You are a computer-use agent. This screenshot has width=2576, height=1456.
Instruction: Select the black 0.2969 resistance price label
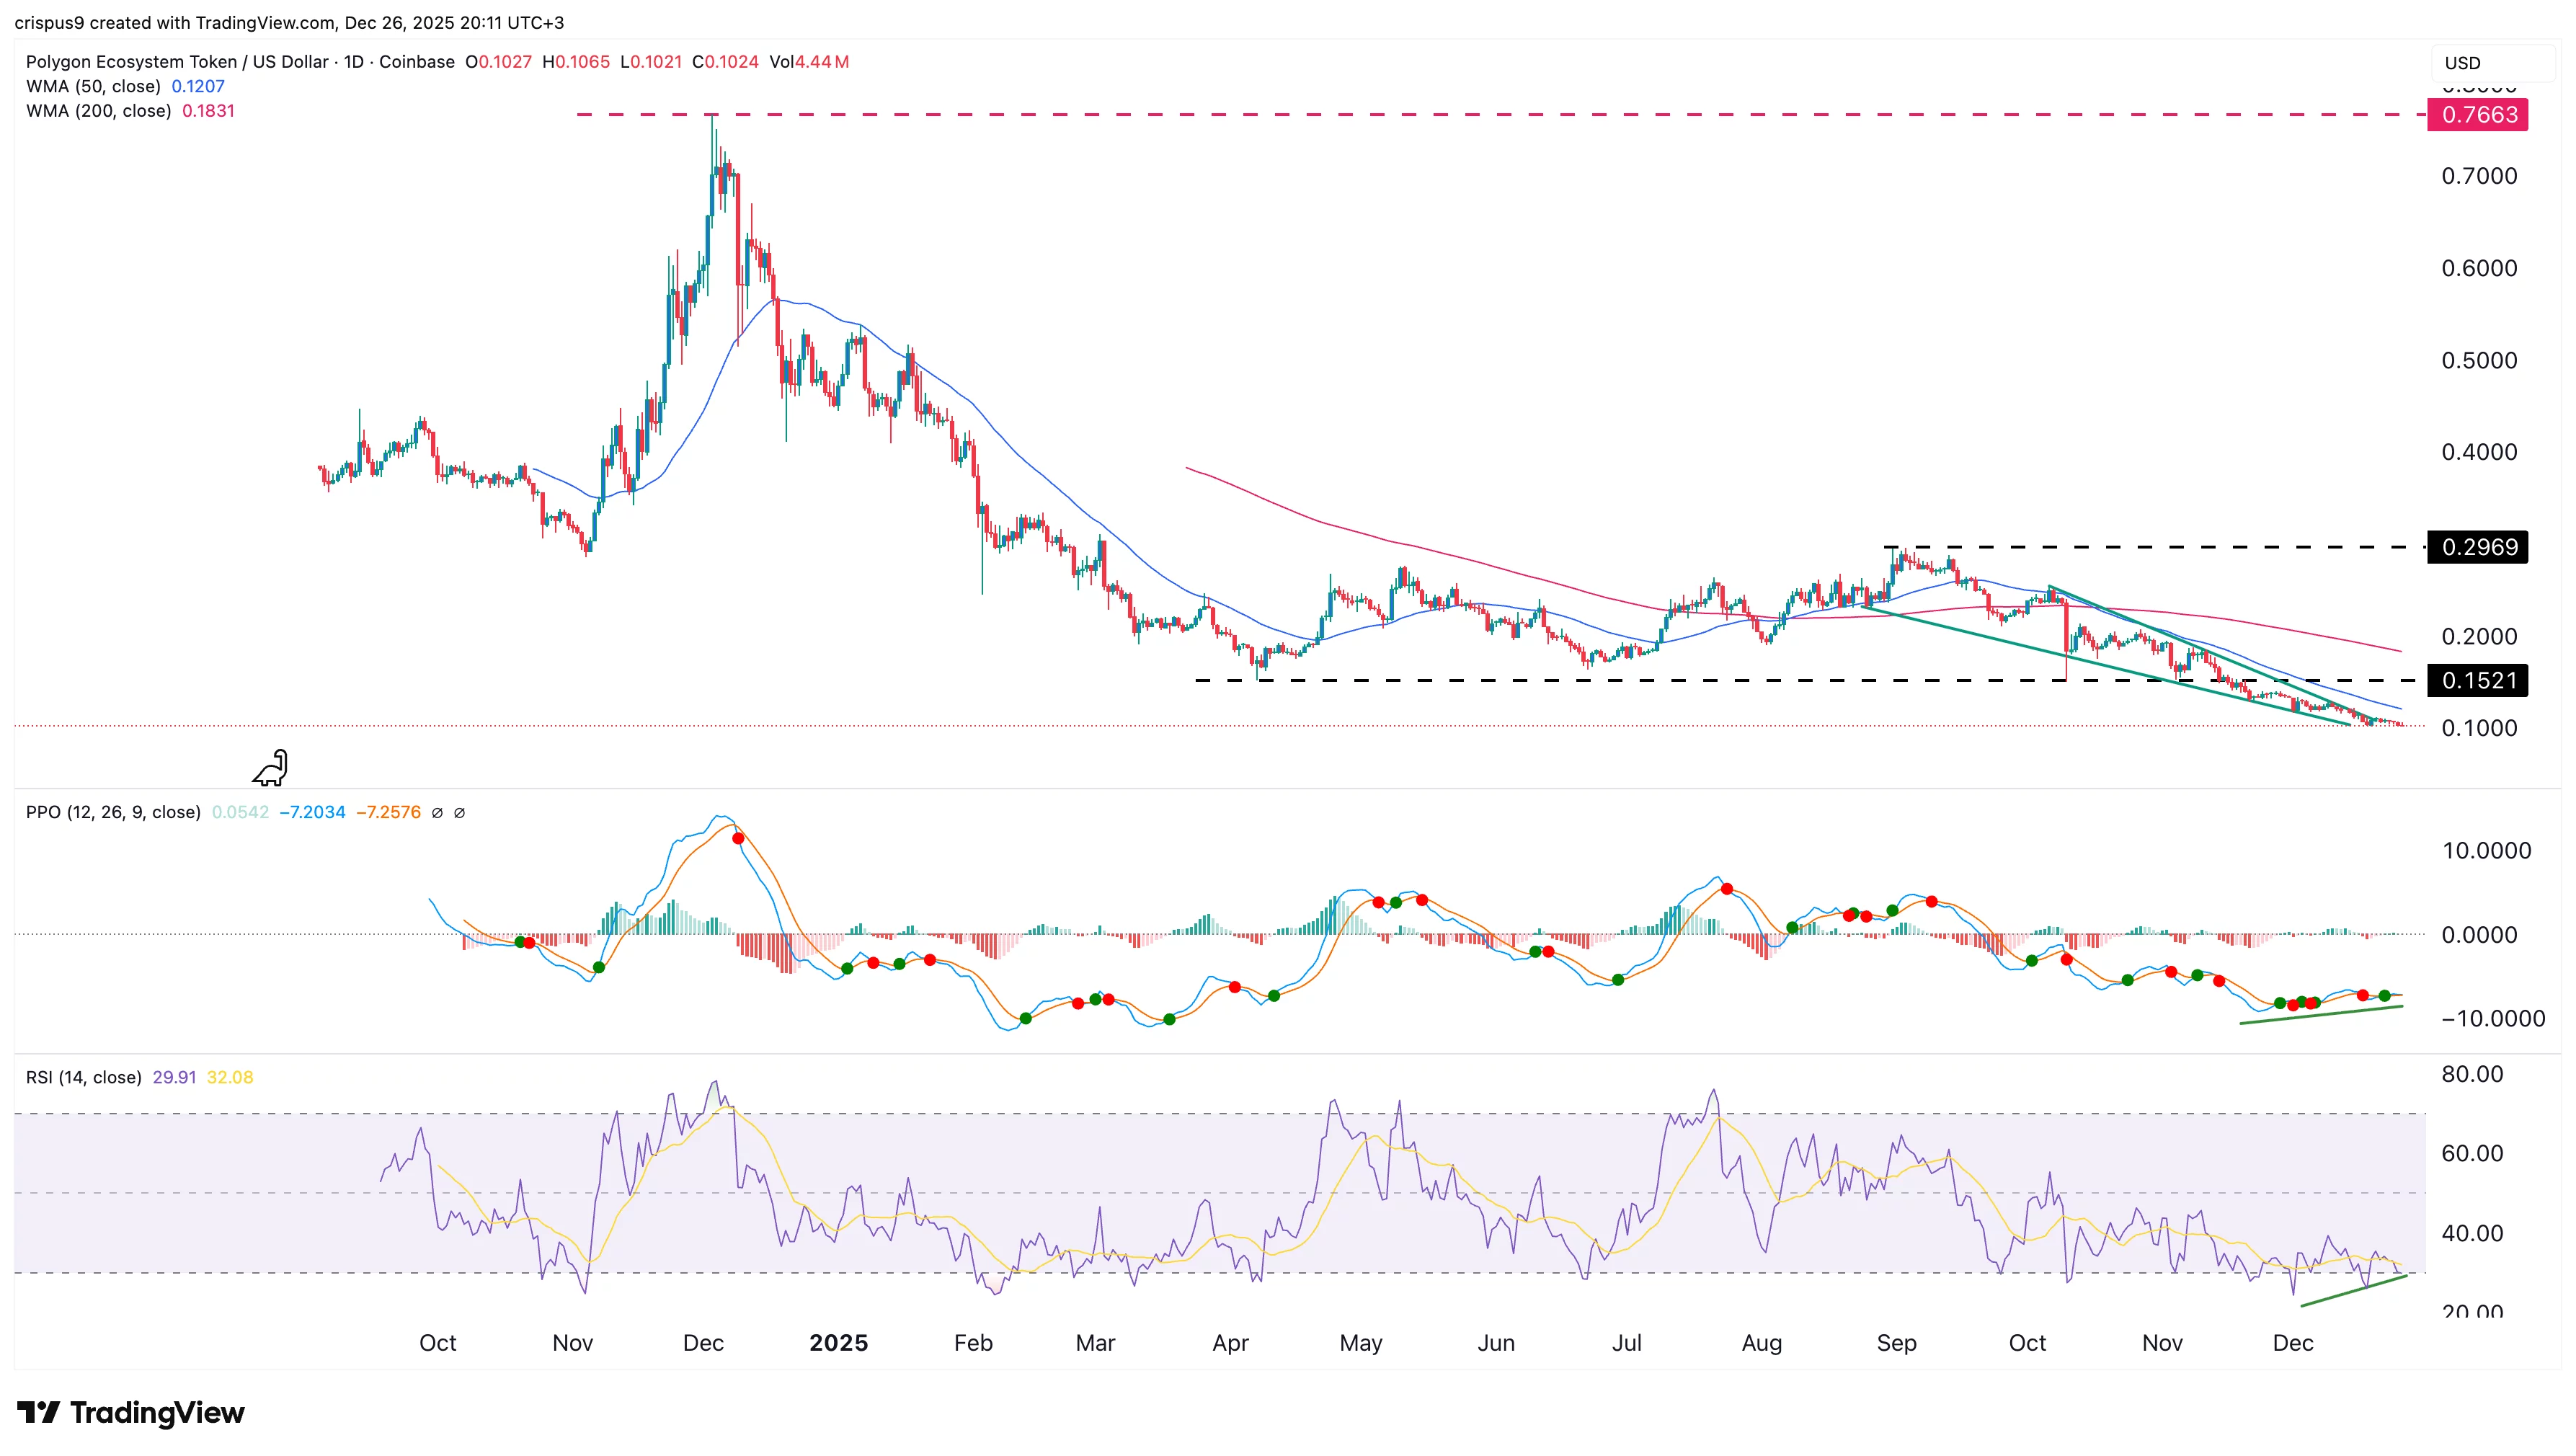pyautogui.click(x=2479, y=547)
